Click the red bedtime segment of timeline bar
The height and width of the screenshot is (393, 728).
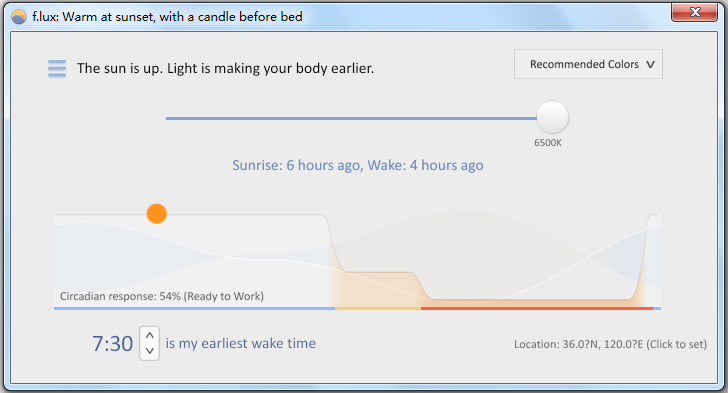click(537, 308)
